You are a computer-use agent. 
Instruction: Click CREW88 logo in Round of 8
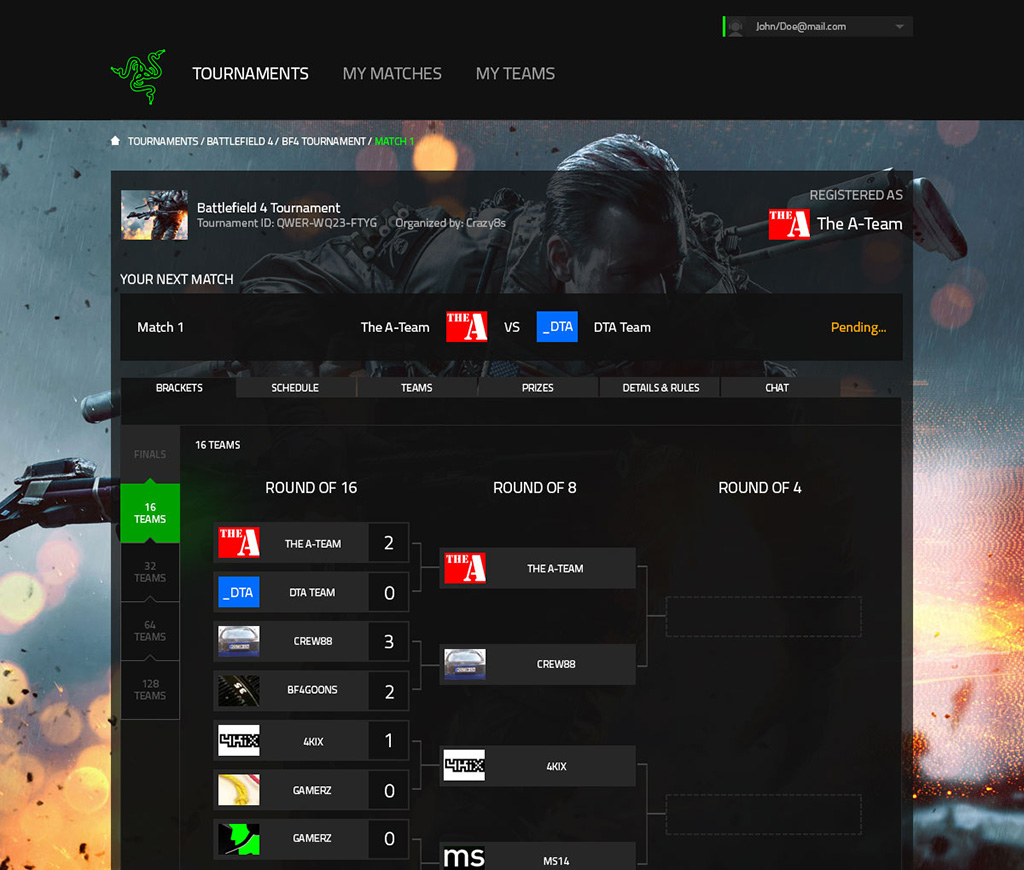point(465,664)
